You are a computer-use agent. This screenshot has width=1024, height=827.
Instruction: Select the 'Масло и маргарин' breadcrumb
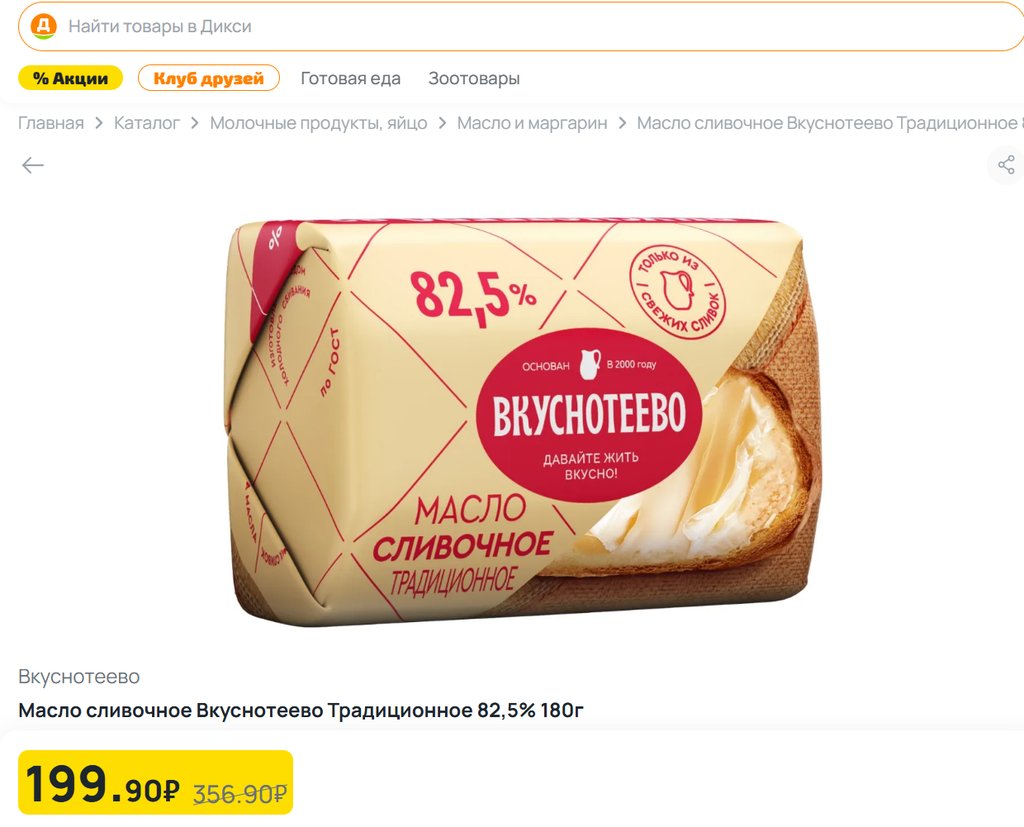pyautogui.click(x=532, y=123)
